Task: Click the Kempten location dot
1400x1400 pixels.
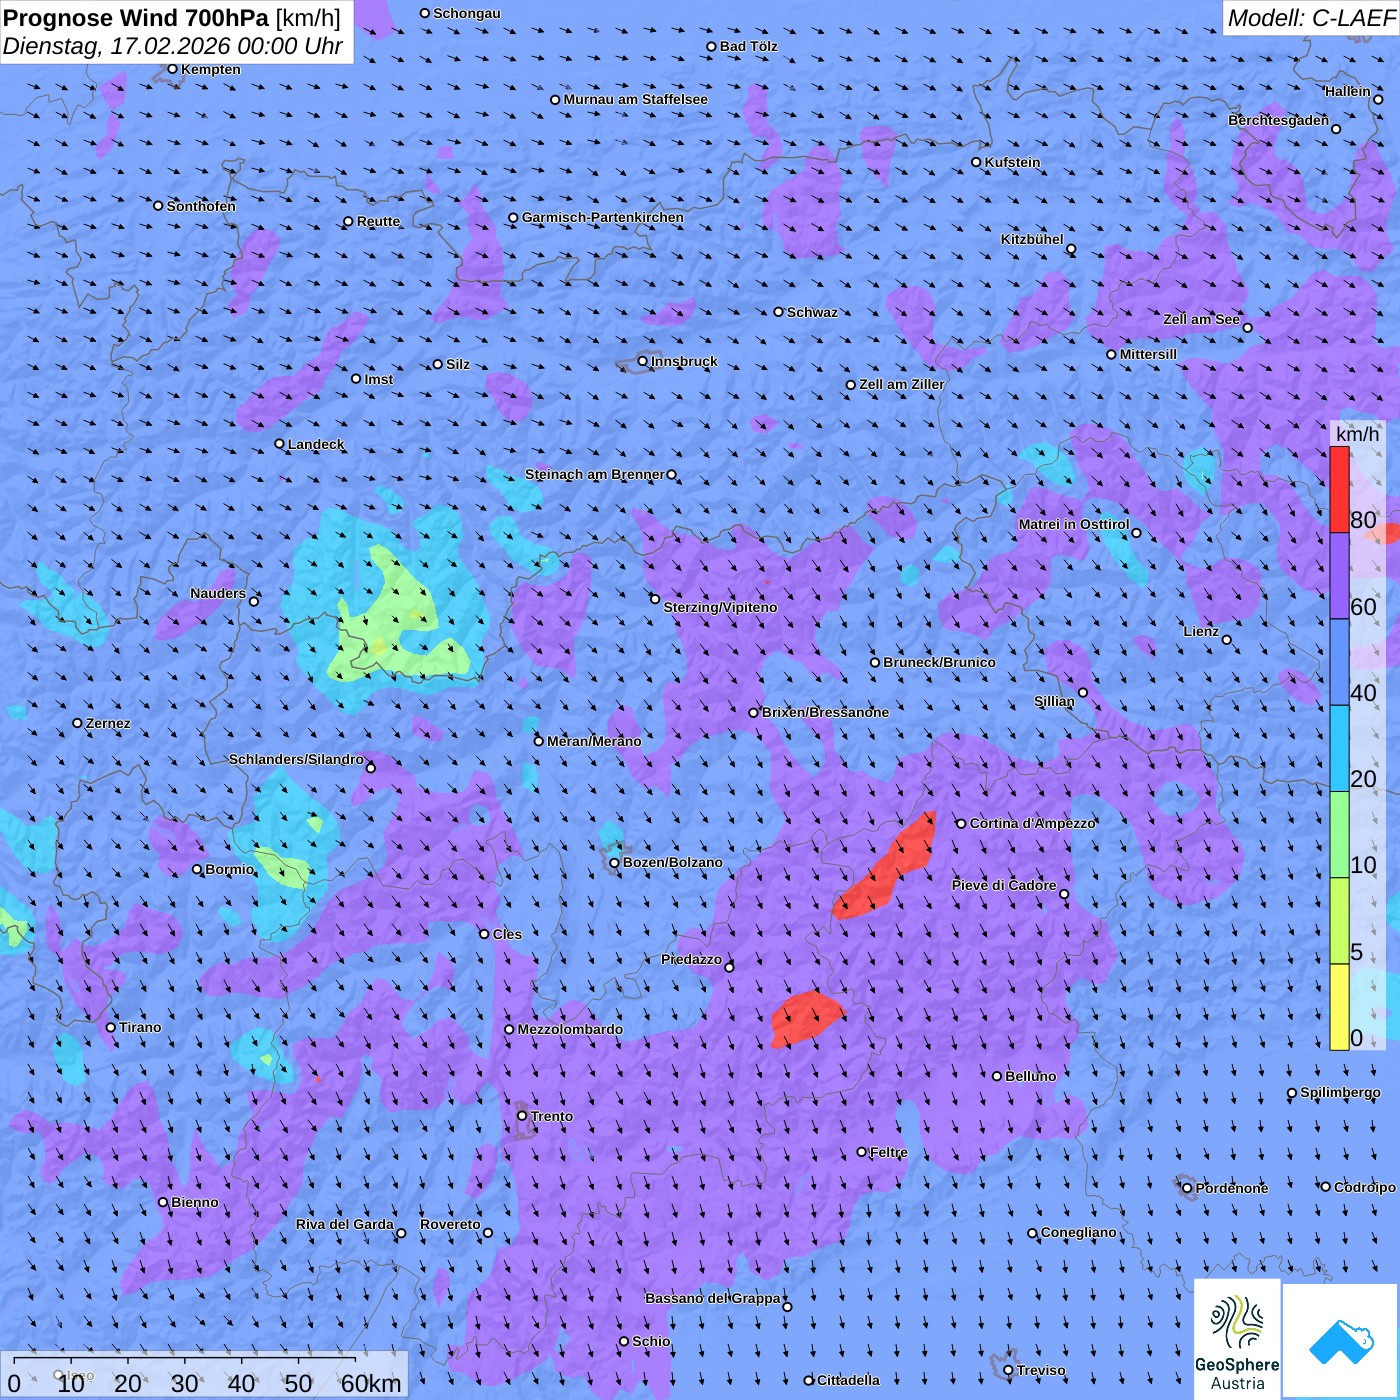Action: pyautogui.click(x=173, y=69)
